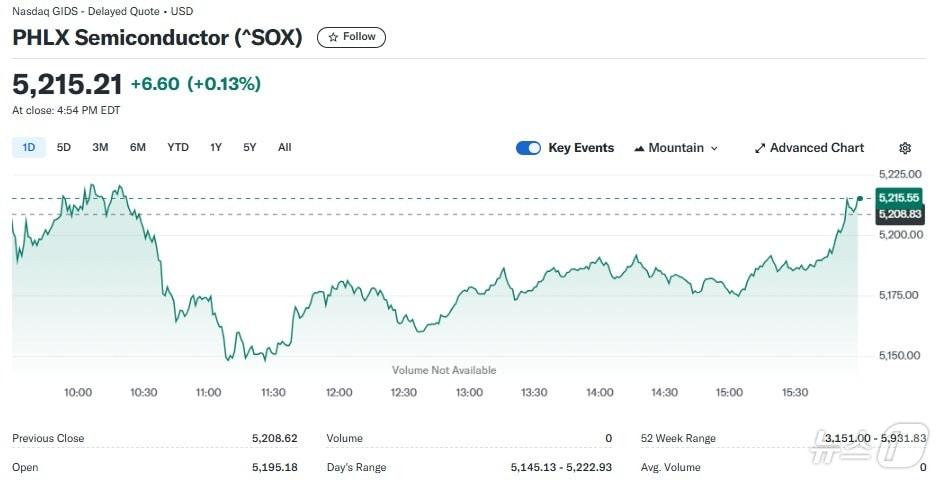The image size is (939, 480).
Task: Click the star icon in Follow button
Action: point(333,37)
